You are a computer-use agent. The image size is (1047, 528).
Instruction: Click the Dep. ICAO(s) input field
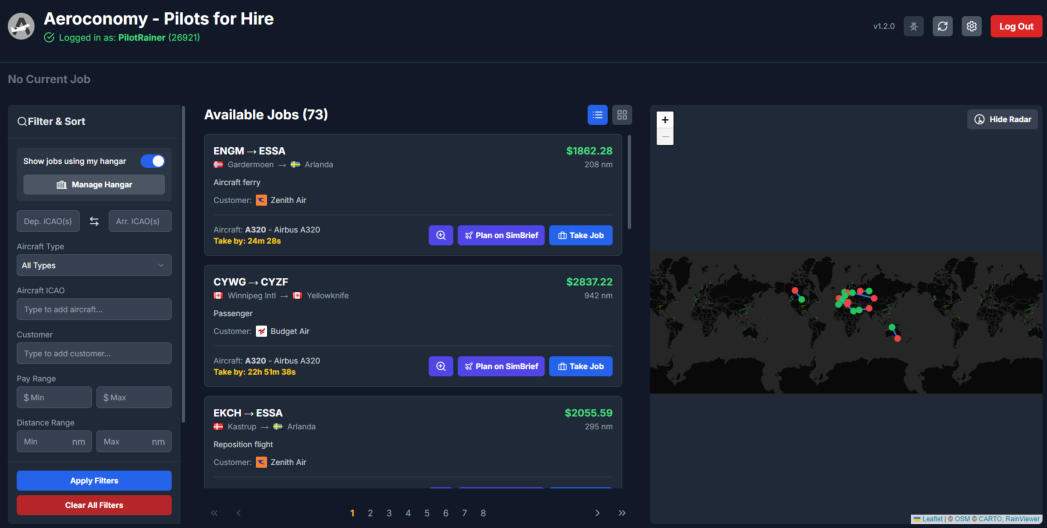tap(48, 221)
